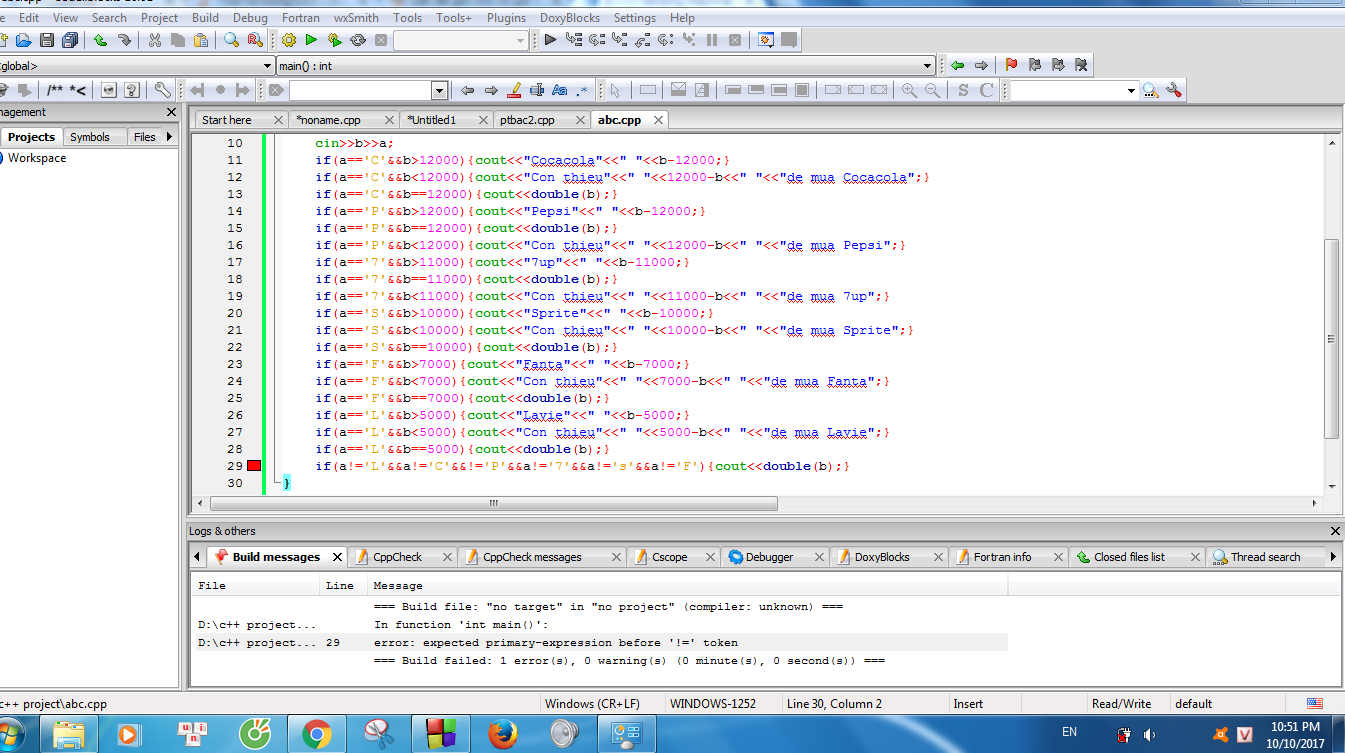The width and height of the screenshot is (1345, 753).
Task: Click the Redo arrow icon
Action: coord(124,40)
